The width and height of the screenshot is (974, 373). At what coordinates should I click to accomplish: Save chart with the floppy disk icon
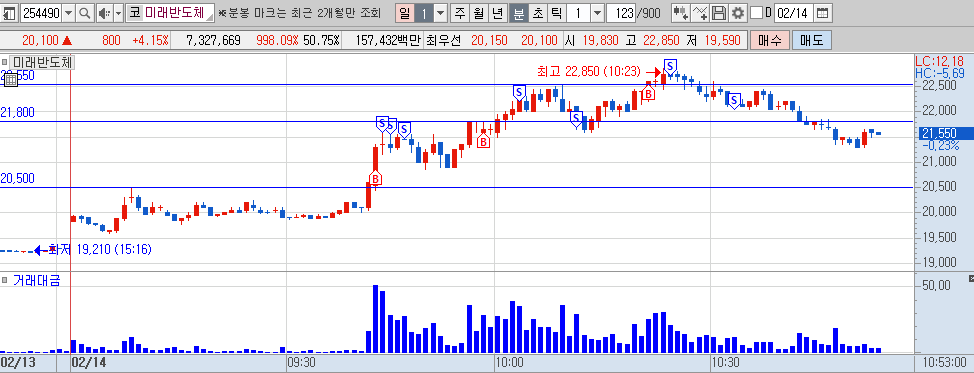[x=719, y=12]
